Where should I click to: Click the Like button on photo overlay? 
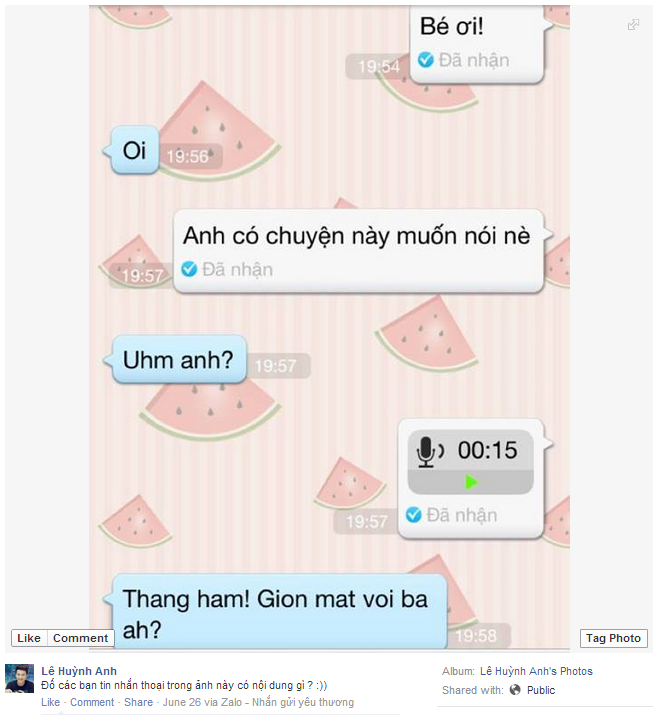pos(29,638)
